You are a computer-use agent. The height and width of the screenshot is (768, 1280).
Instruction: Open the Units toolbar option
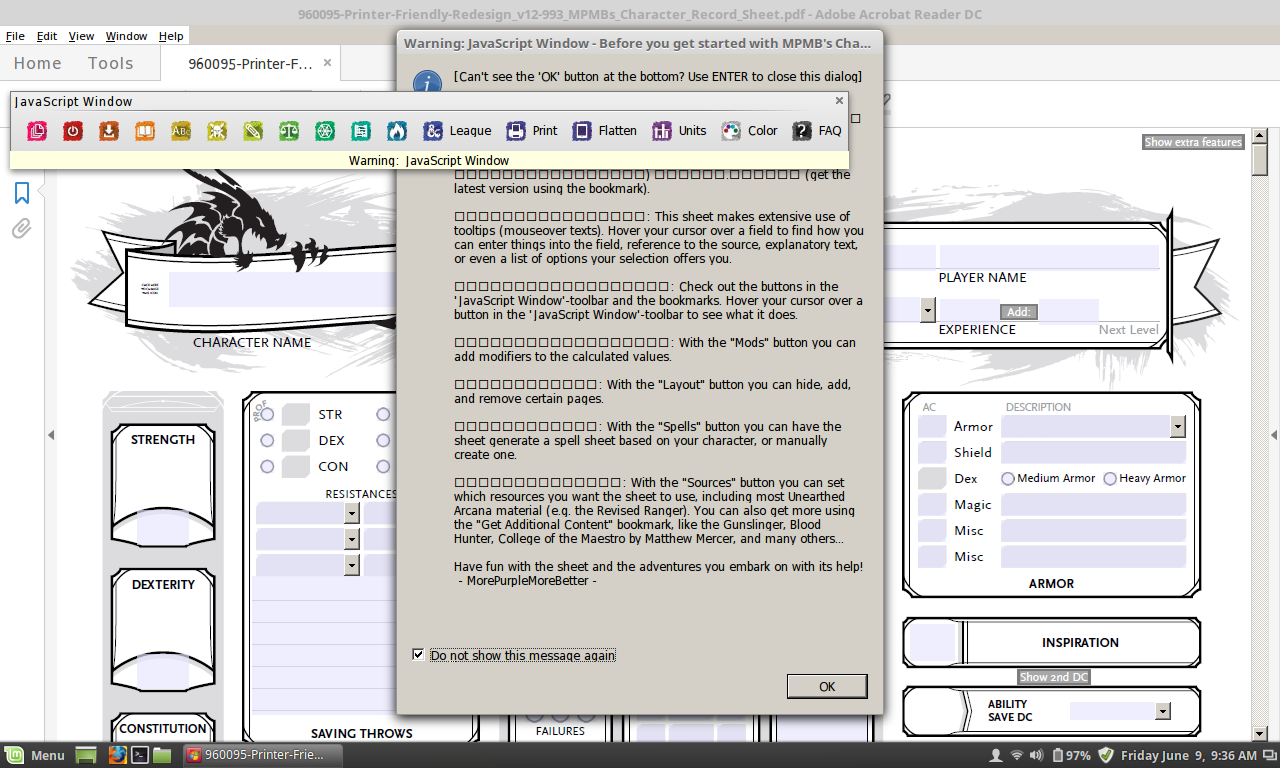(679, 131)
